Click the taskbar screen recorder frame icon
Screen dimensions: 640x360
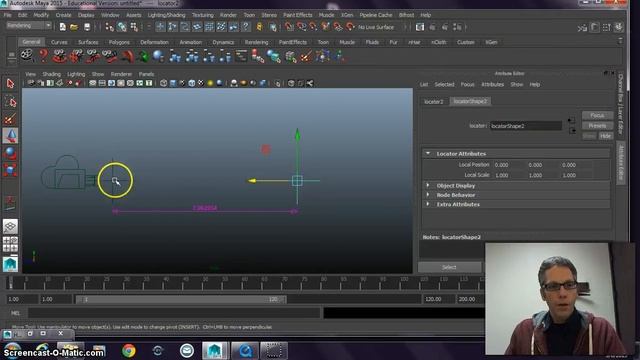click(x=273, y=351)
